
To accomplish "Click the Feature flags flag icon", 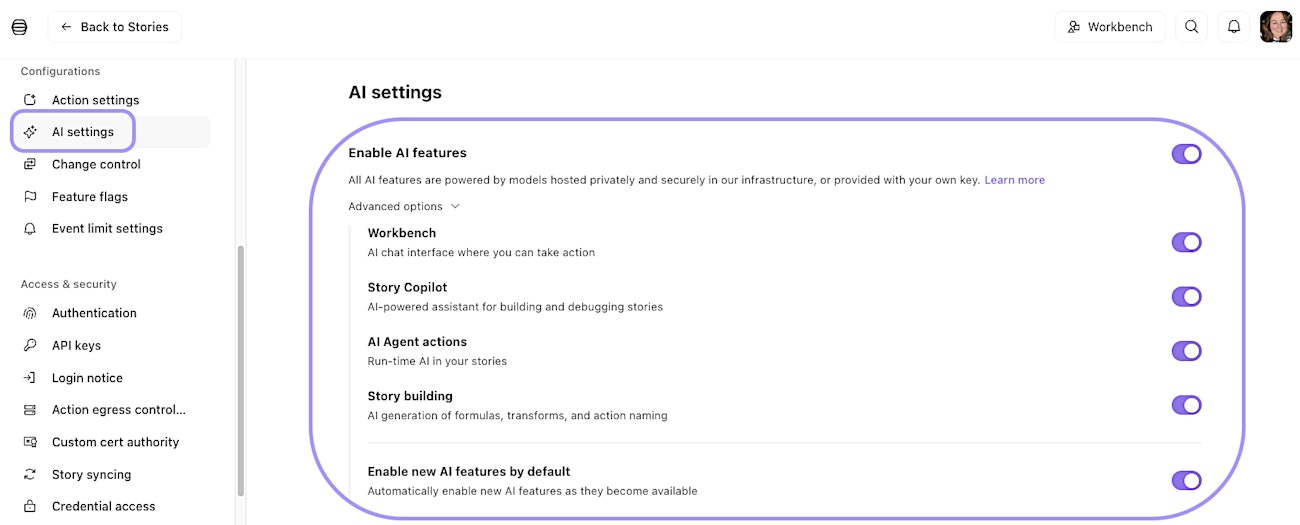I will point(30,197).
